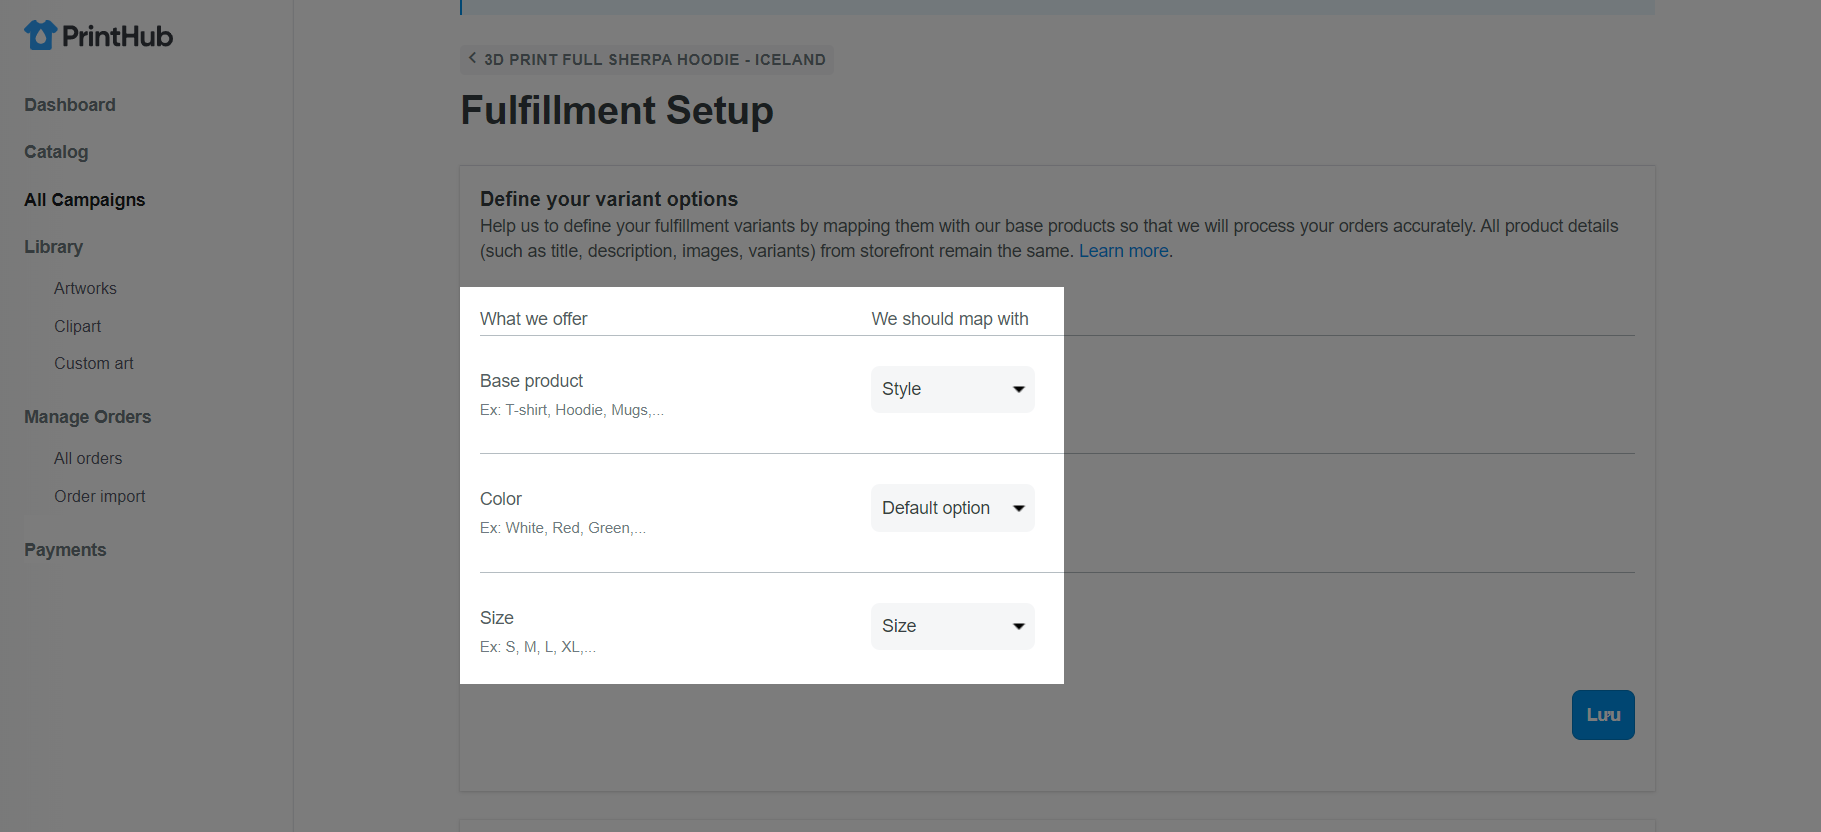
Task: Select All Campaigns in sidebar
Action: click(85, 200)
